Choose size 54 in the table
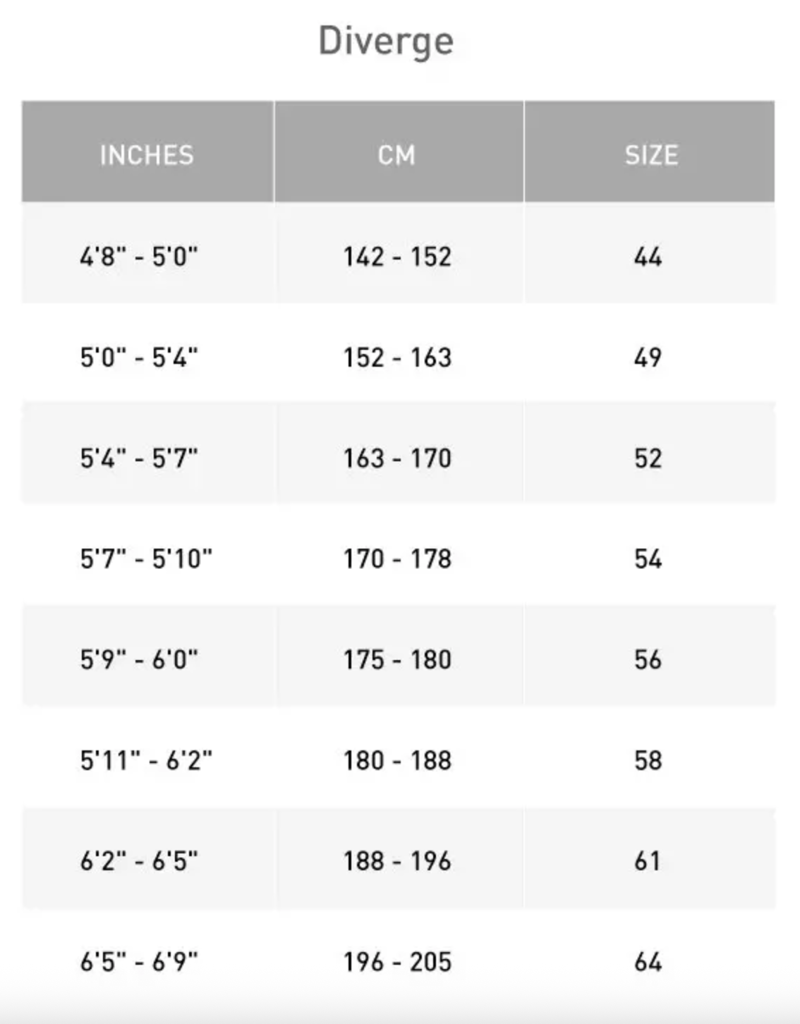Viewport: 800px width, 1024px height. tap(648, 559)
